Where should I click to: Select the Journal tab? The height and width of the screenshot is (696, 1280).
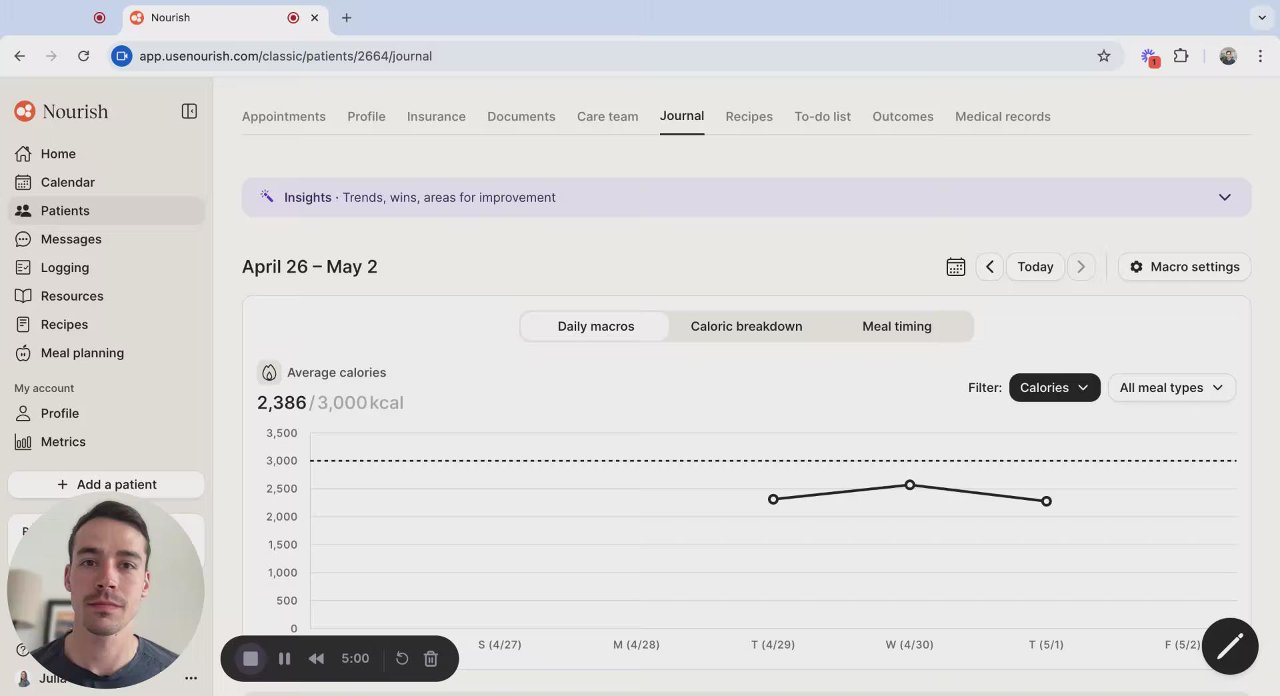[x=682, y=116]
